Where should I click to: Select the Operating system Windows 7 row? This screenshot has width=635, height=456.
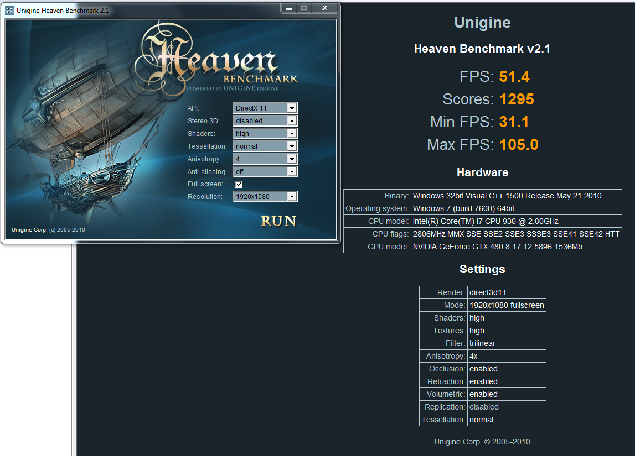pos(482,209)
